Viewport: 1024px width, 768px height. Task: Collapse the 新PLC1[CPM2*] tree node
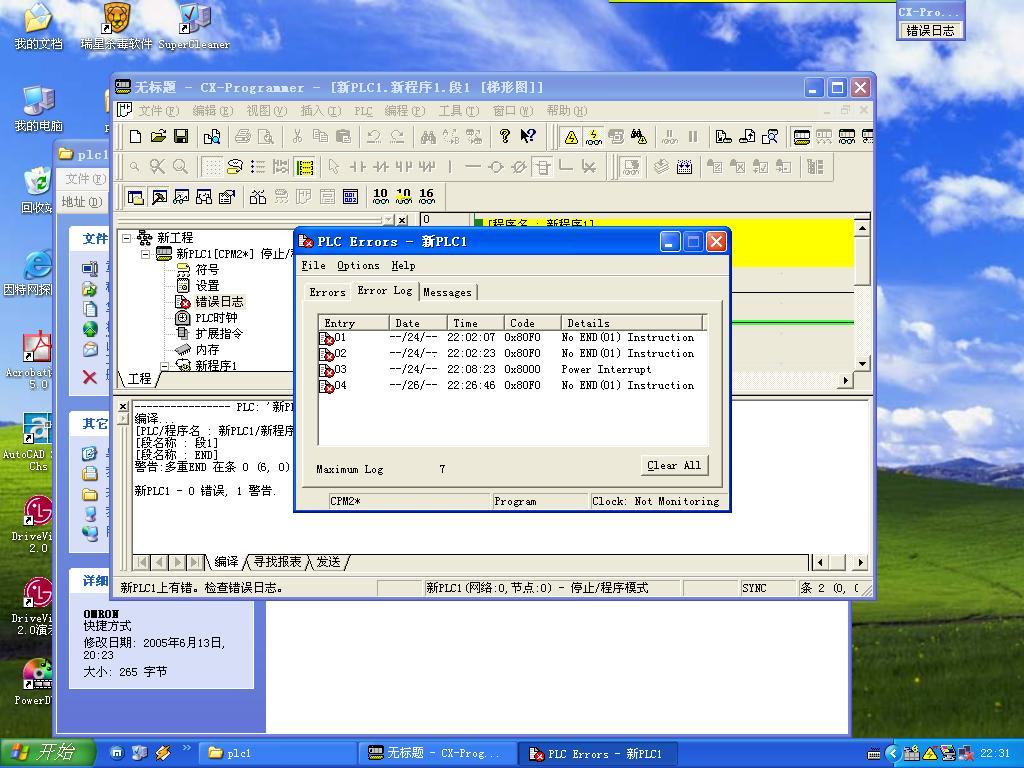point(146,253)
